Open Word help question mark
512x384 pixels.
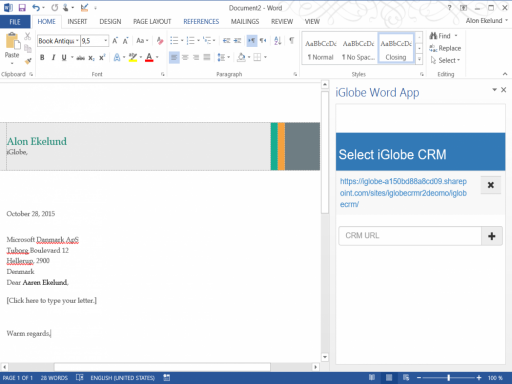coord(449,8)
